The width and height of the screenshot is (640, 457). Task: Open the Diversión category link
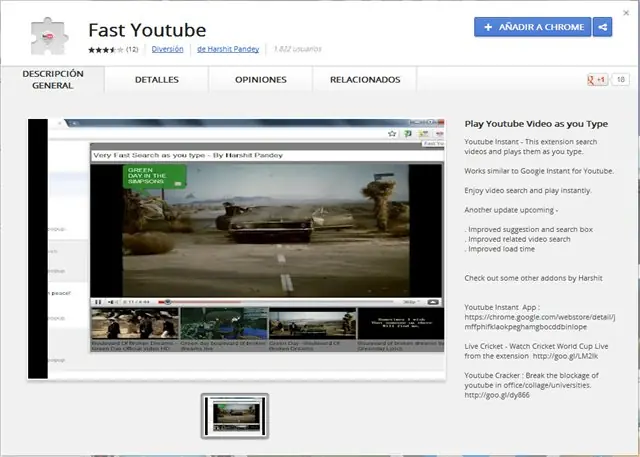167,49
